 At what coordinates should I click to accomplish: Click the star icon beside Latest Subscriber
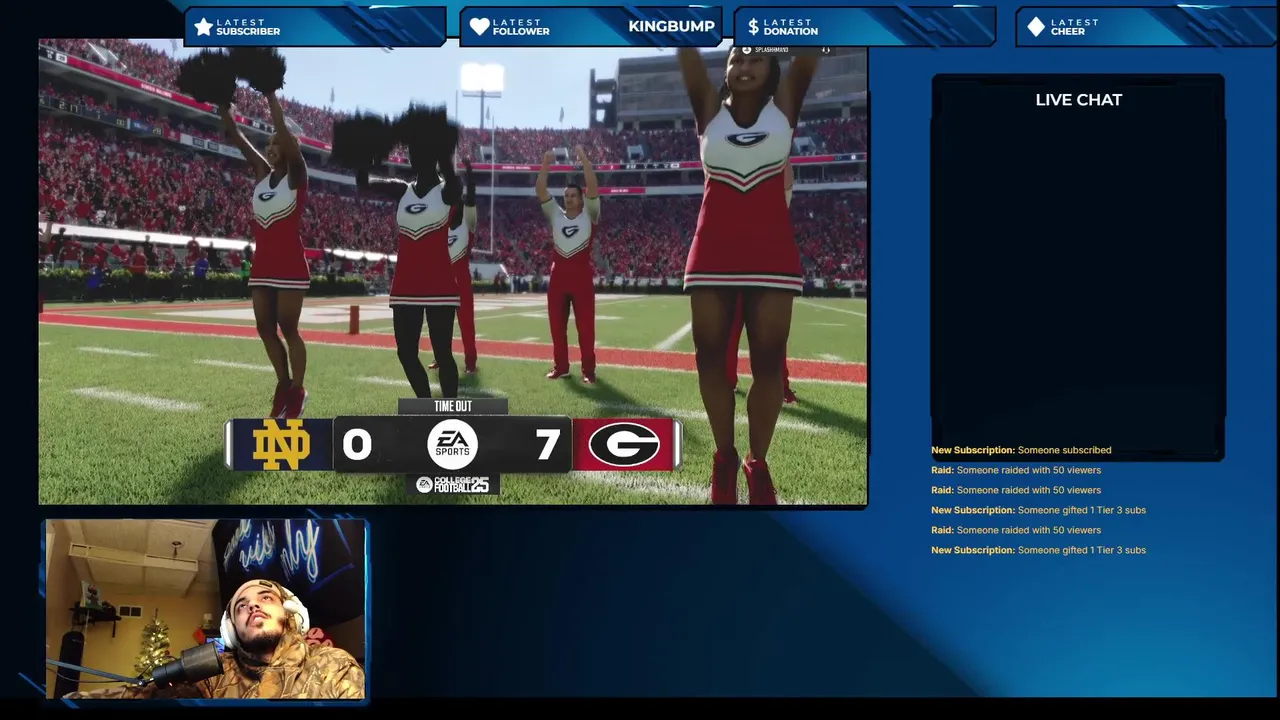click(x=203, y=27)
